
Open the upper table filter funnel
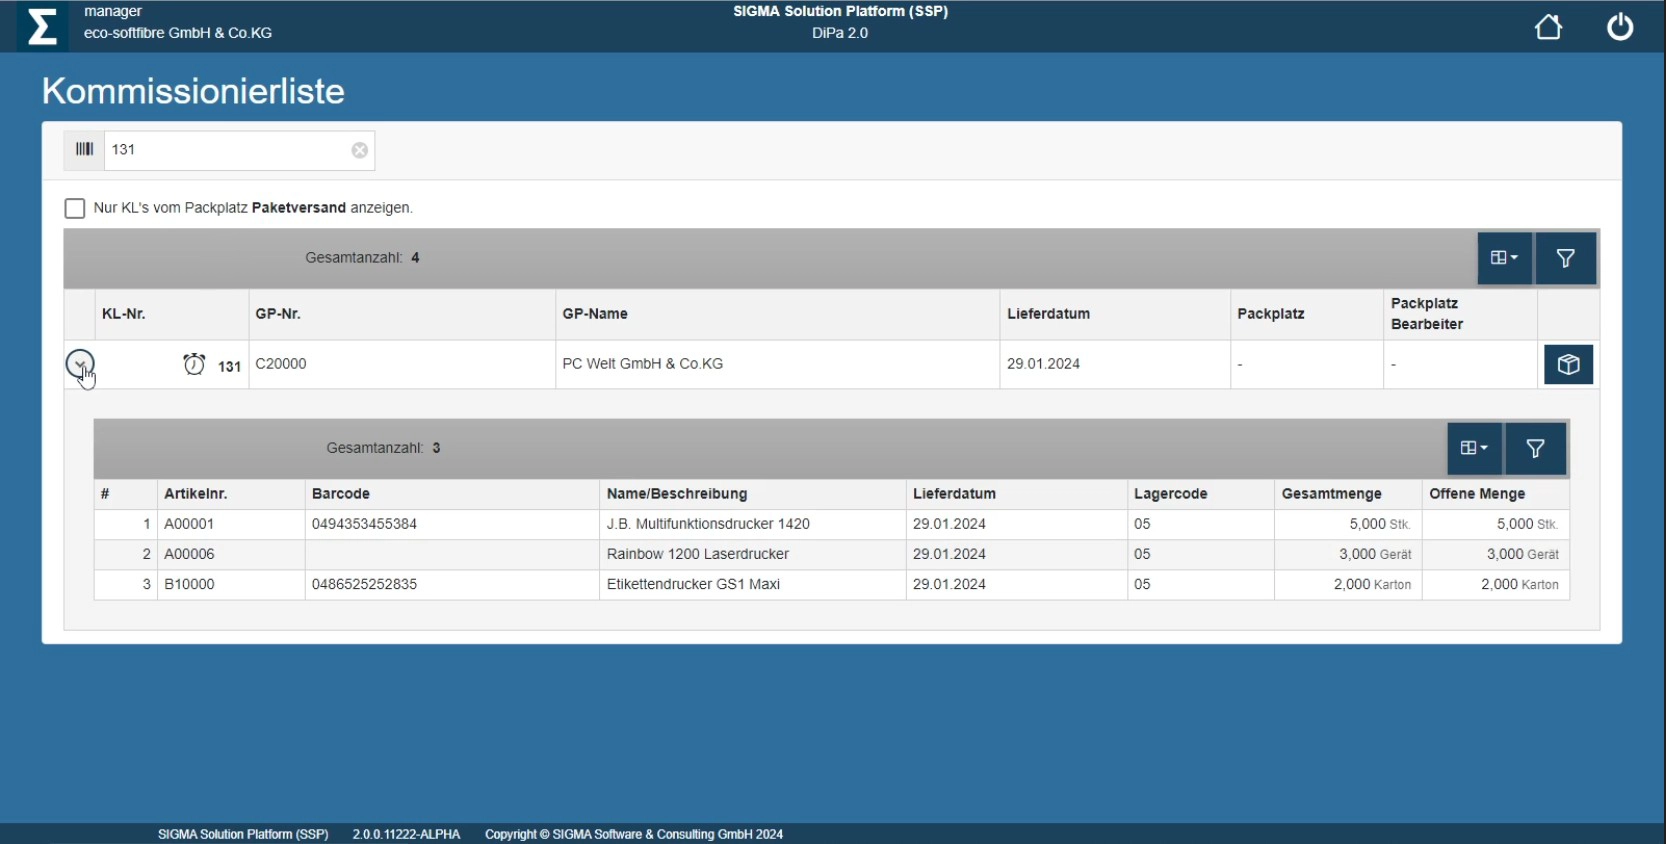coord(1565,259)
